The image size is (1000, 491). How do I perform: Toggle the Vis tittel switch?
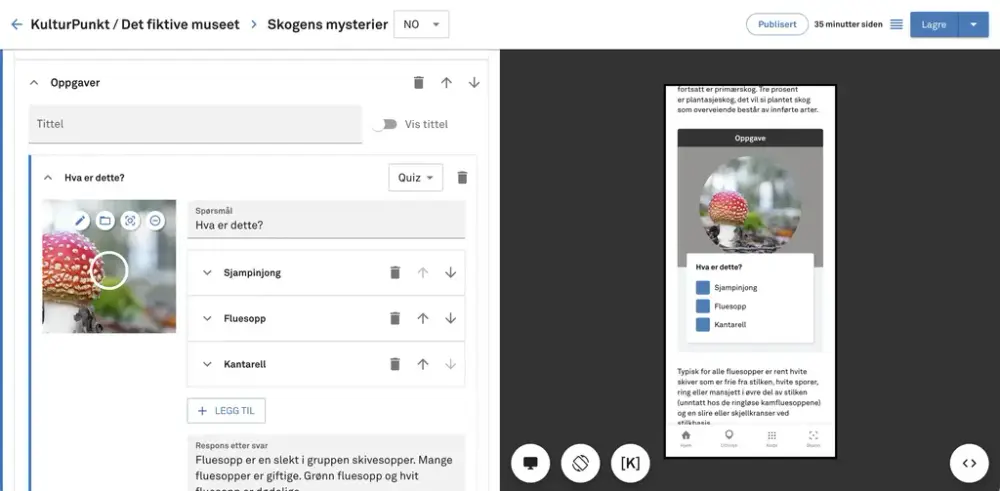384,125
